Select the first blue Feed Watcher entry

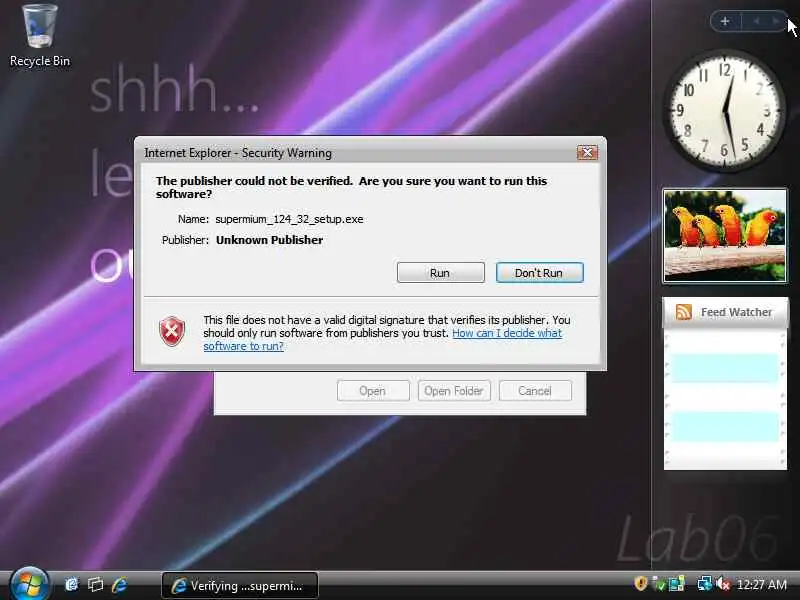(x=724, y=368)
